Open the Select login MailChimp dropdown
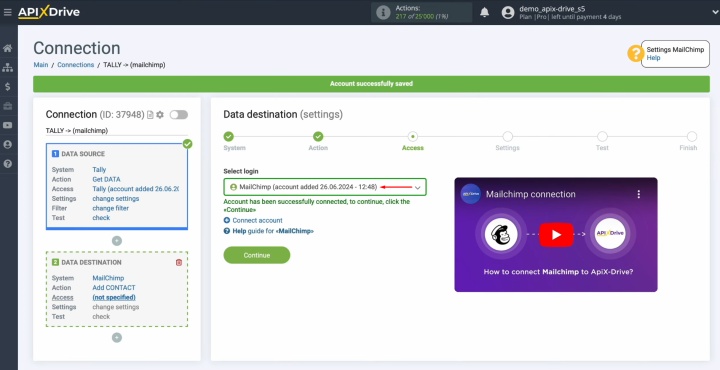 click(x=325, y=187)
